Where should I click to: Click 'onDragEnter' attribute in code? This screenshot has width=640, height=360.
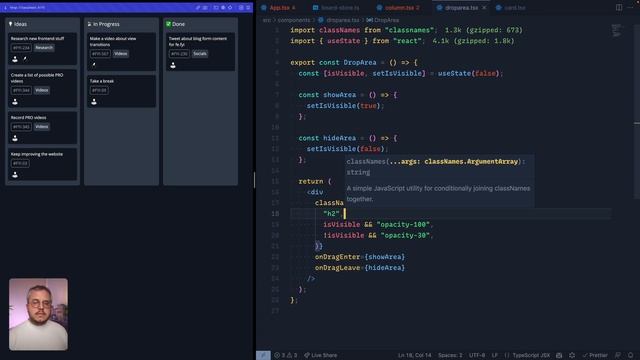click(337, 257)
